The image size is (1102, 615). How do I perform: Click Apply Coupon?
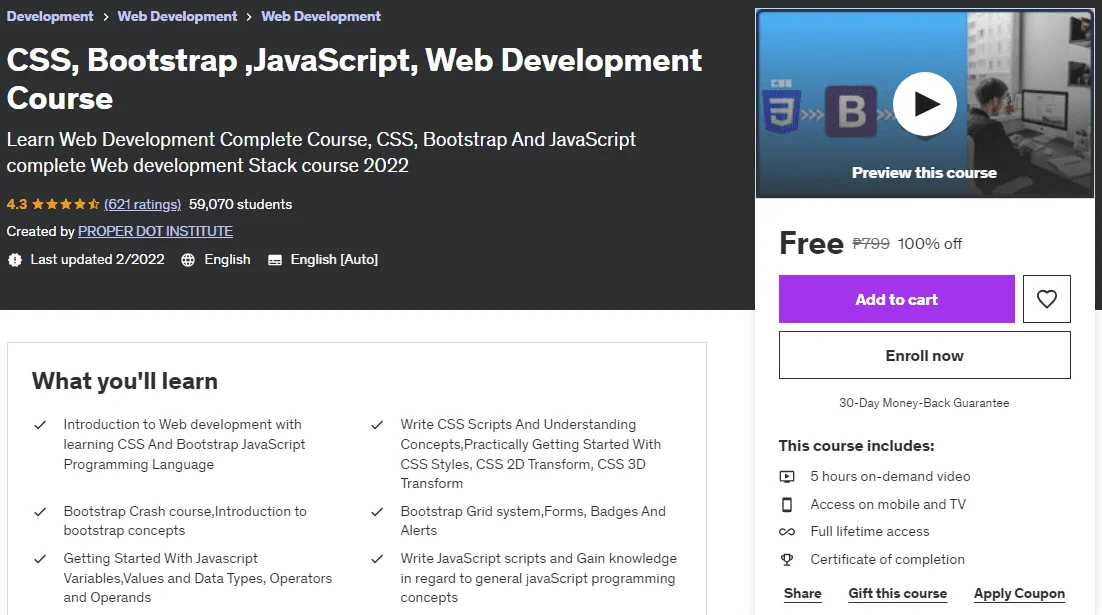pyautogui.click(x=1019, y=593)
